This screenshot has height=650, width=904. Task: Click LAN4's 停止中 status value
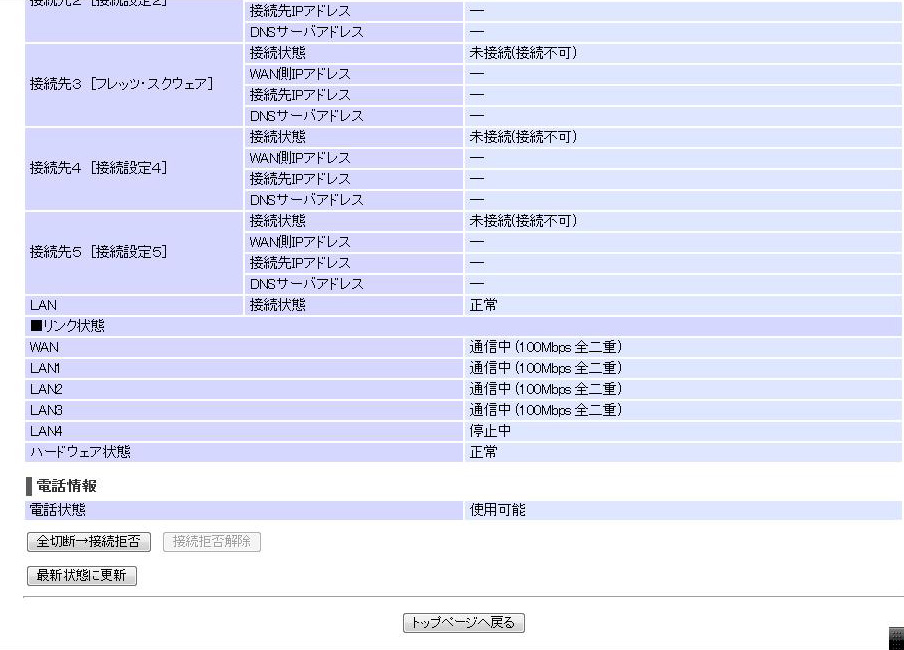[490, 431]
